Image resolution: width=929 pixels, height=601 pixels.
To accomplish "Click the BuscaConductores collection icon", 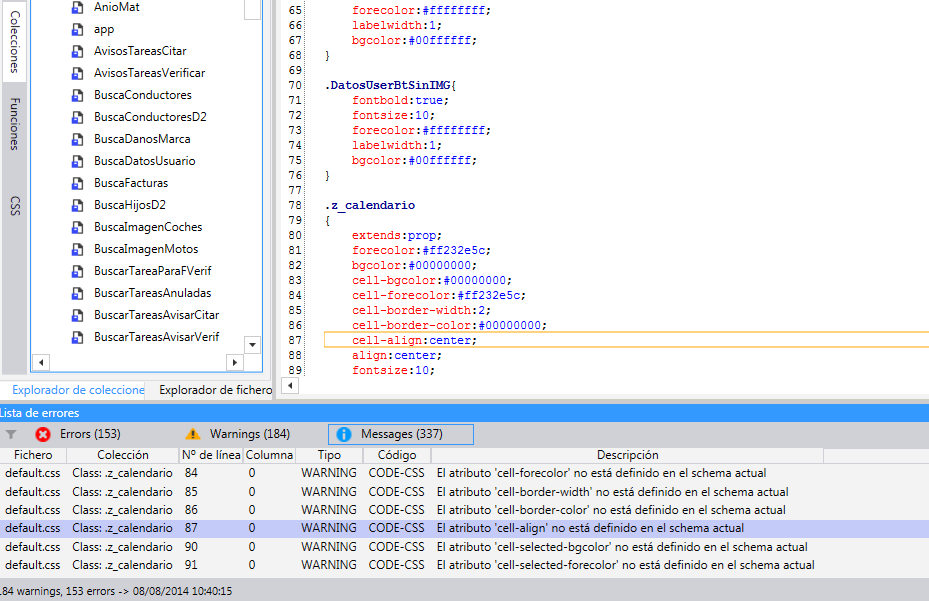I will tap(77, 95).
